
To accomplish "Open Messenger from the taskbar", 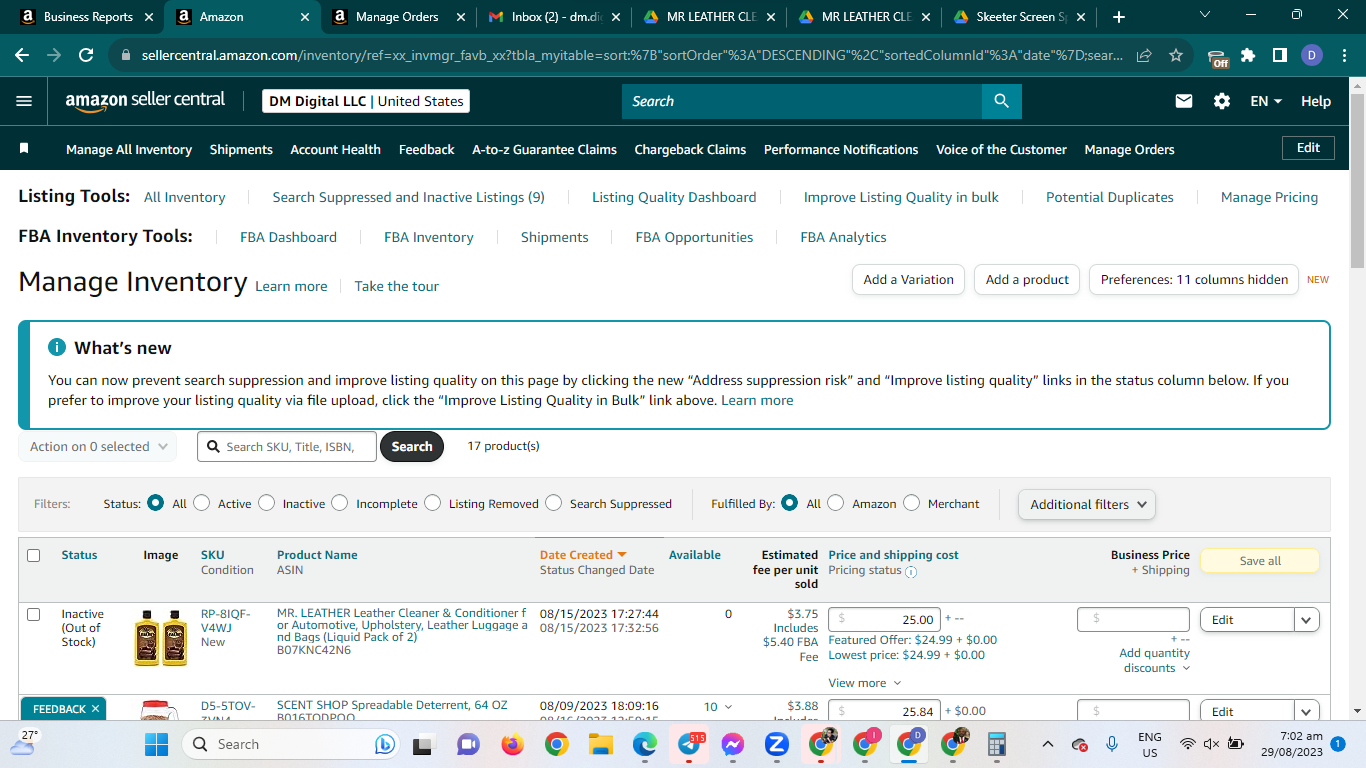I will click(732, 744).
